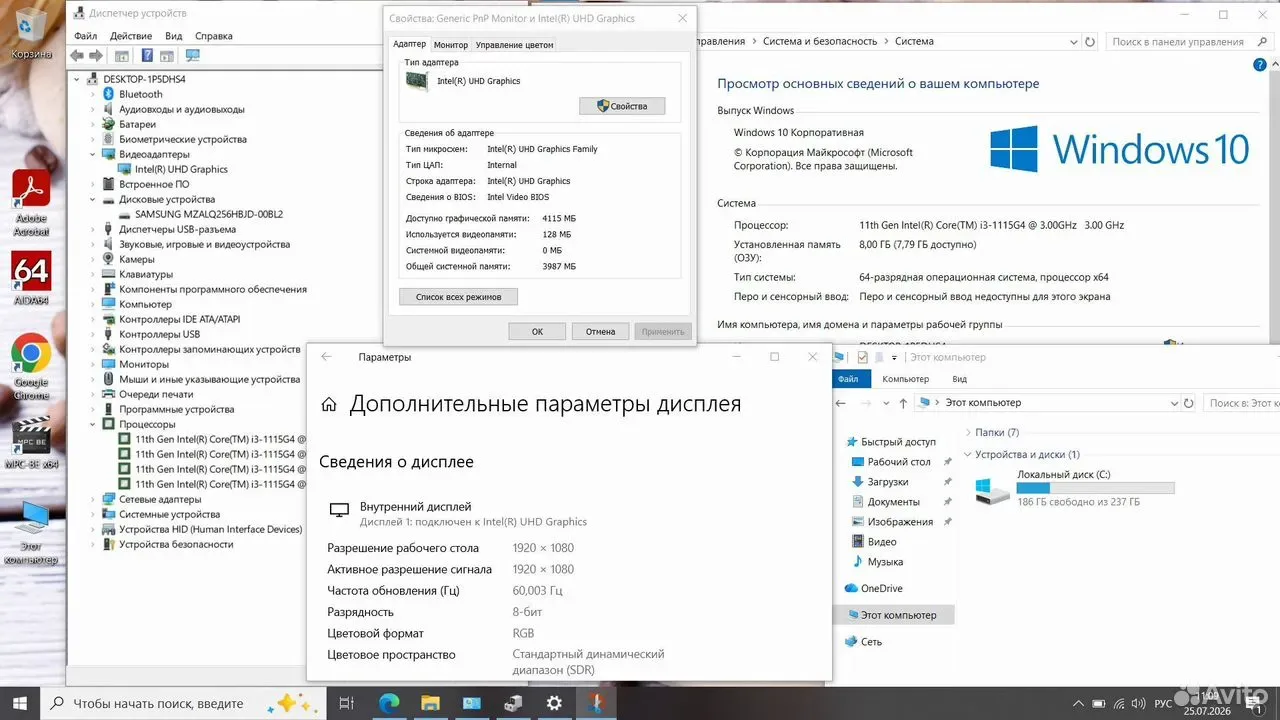This screenshot has width=1280, height=720.
Task: Collapse the Устройства и диски group
Action: point(968,454)
